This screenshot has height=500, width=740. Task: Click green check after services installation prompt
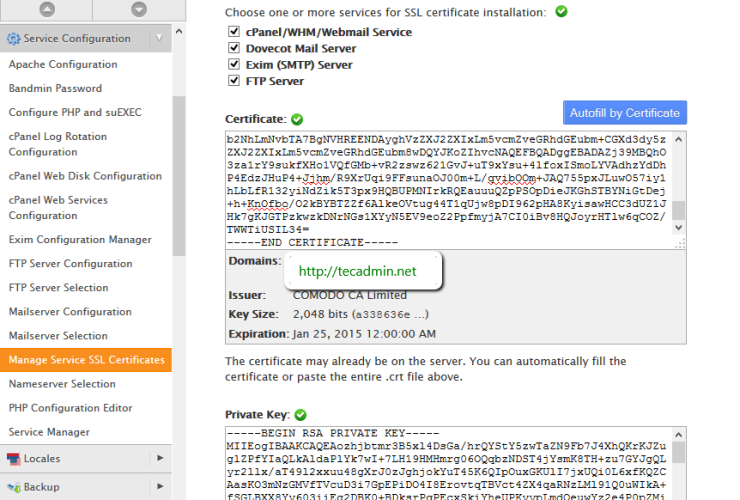561,12
